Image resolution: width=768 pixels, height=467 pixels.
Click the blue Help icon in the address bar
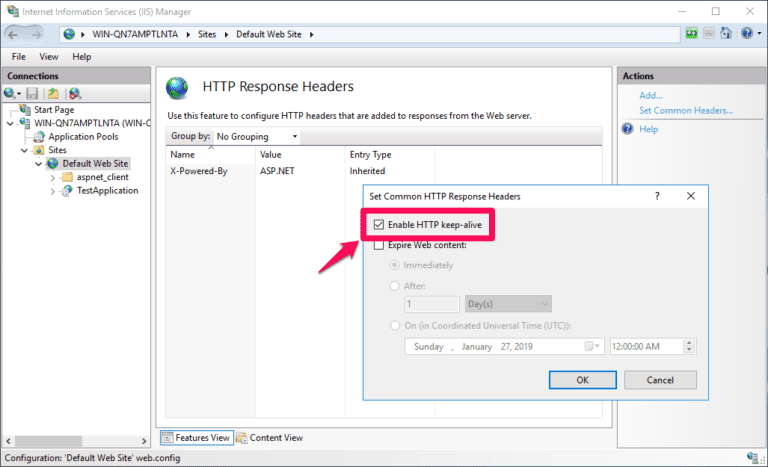(746, 35)
